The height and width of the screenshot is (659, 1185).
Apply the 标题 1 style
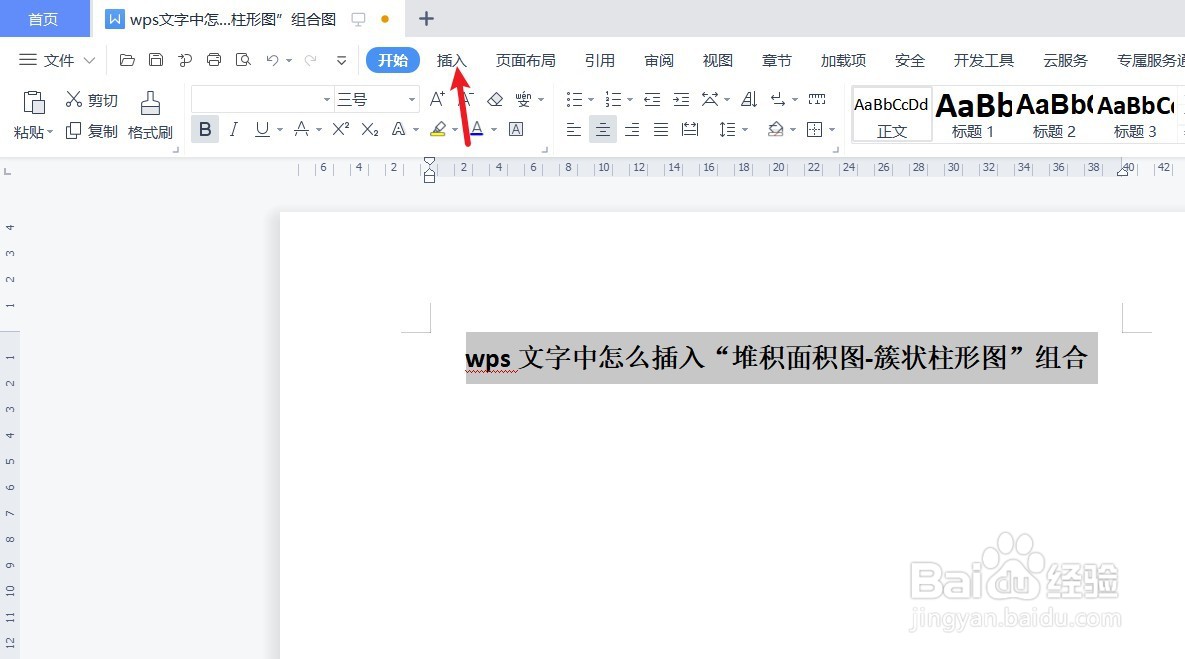coord(973,114)
